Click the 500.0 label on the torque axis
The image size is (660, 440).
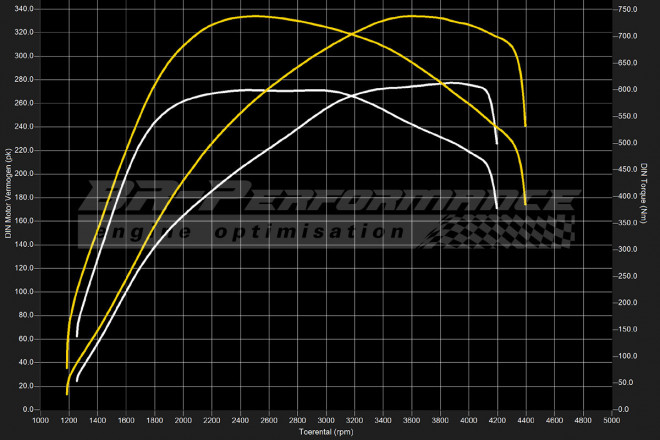tap(627, 143)
